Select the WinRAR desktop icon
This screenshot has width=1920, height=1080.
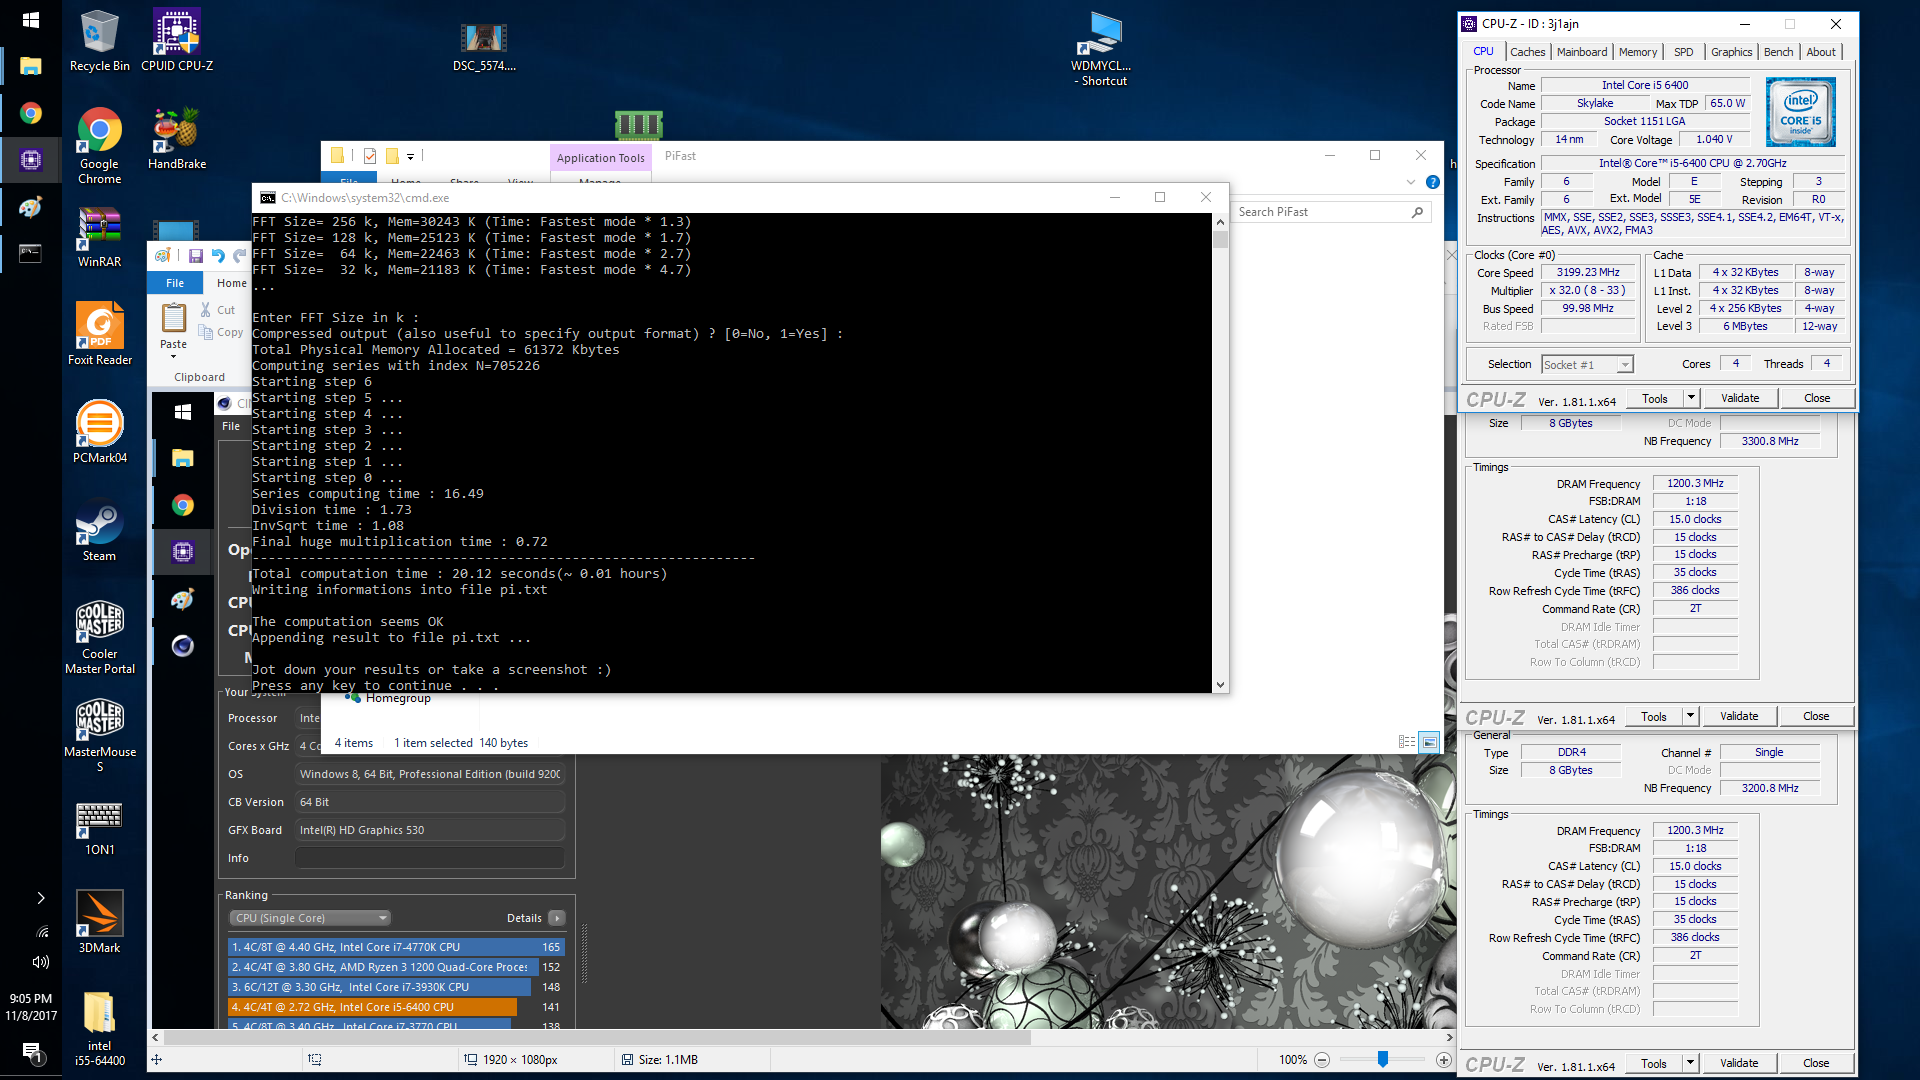click(99, 237)
